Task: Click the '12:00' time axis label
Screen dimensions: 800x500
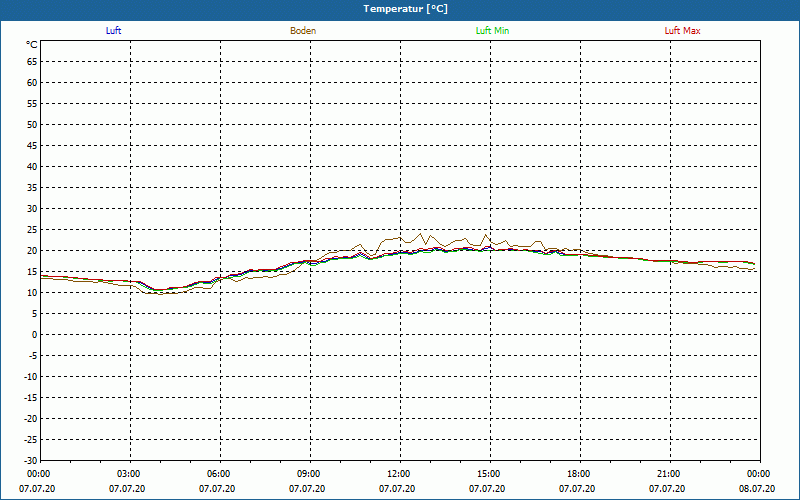Action: (398, 474)
